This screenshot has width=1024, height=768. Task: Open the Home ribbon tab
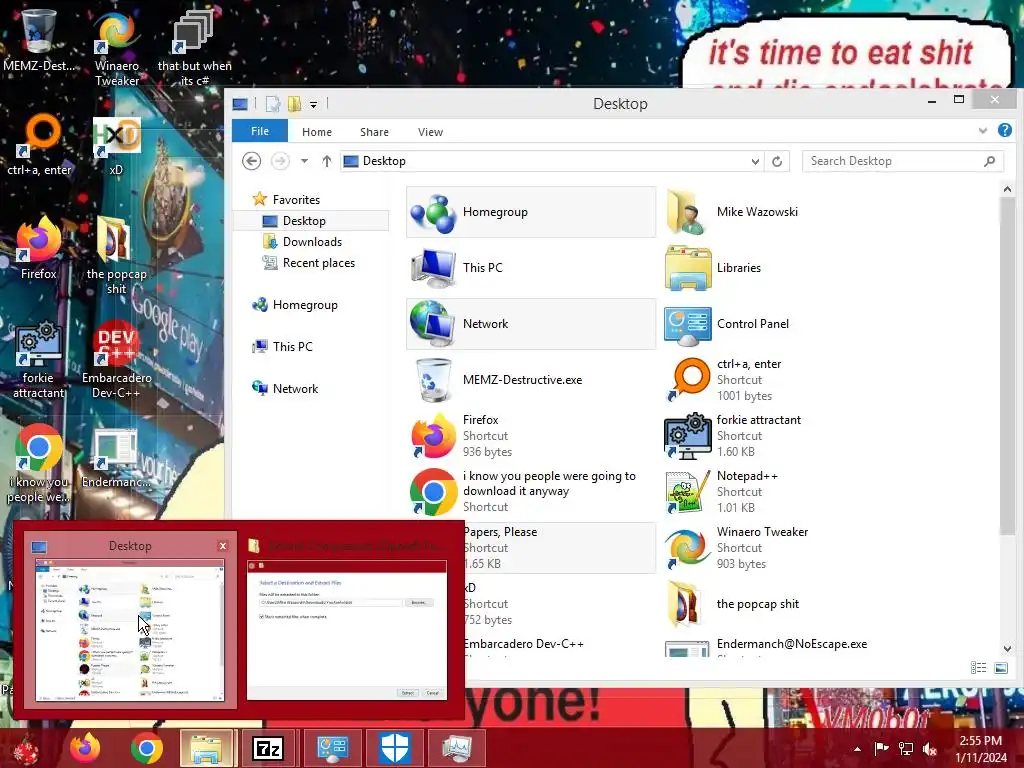(317, 132)
